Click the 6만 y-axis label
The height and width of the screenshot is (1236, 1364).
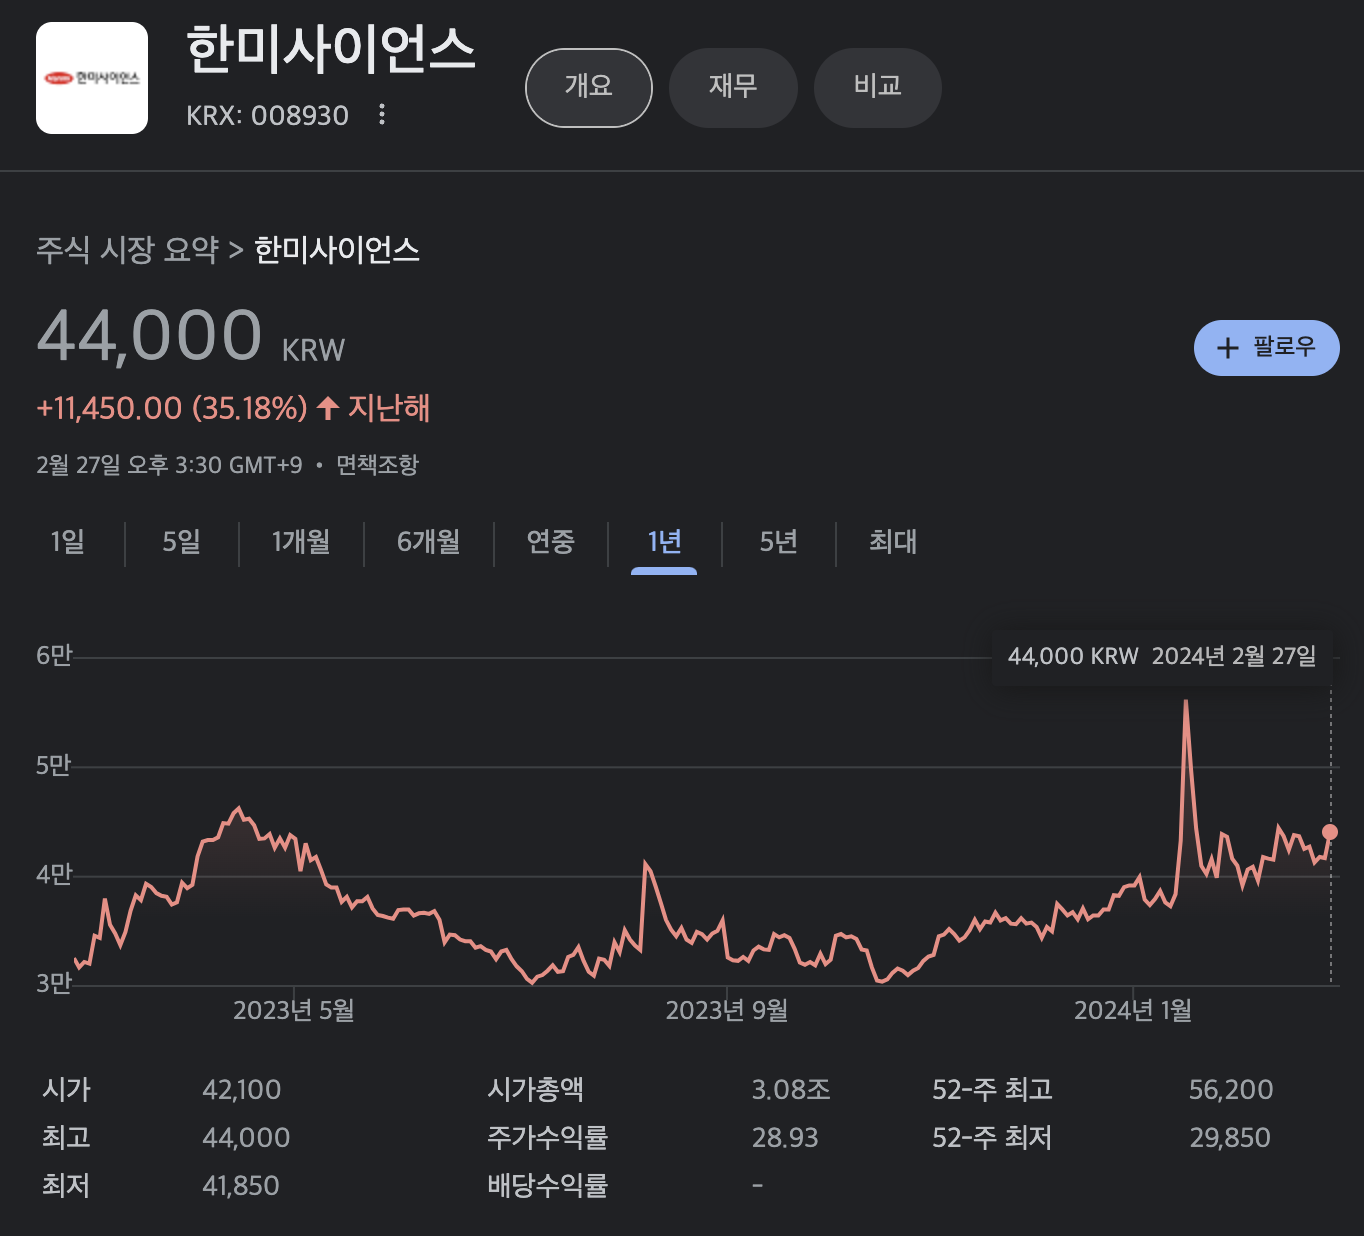(x=54, y=656)
